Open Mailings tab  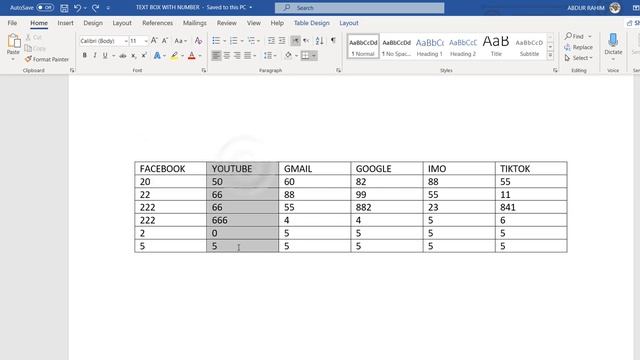pyautogui.click(x=195, y=23)
